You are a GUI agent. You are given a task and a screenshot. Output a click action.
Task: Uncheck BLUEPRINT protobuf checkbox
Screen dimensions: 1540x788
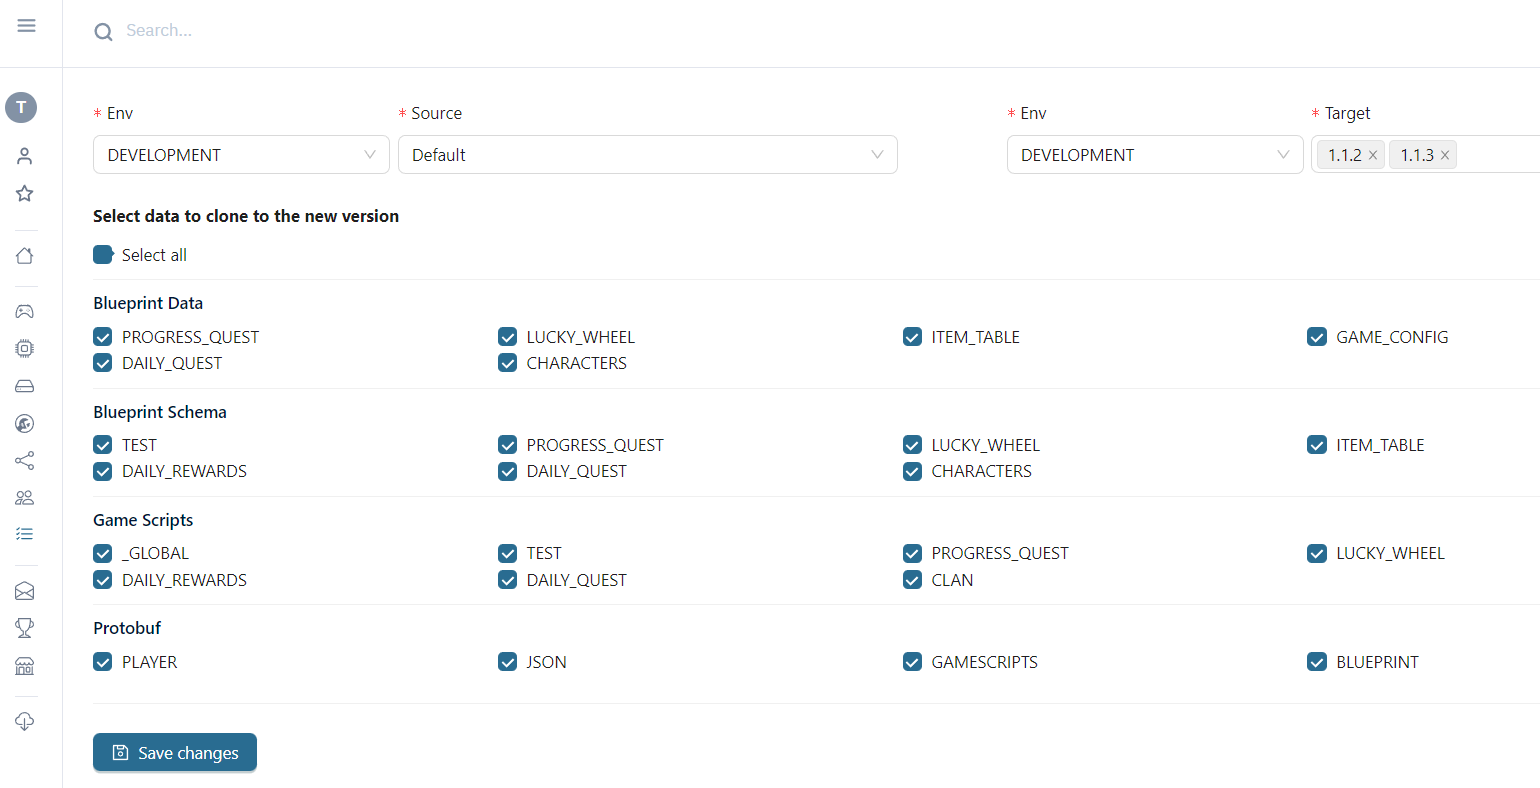click(x=1317, y=662)
